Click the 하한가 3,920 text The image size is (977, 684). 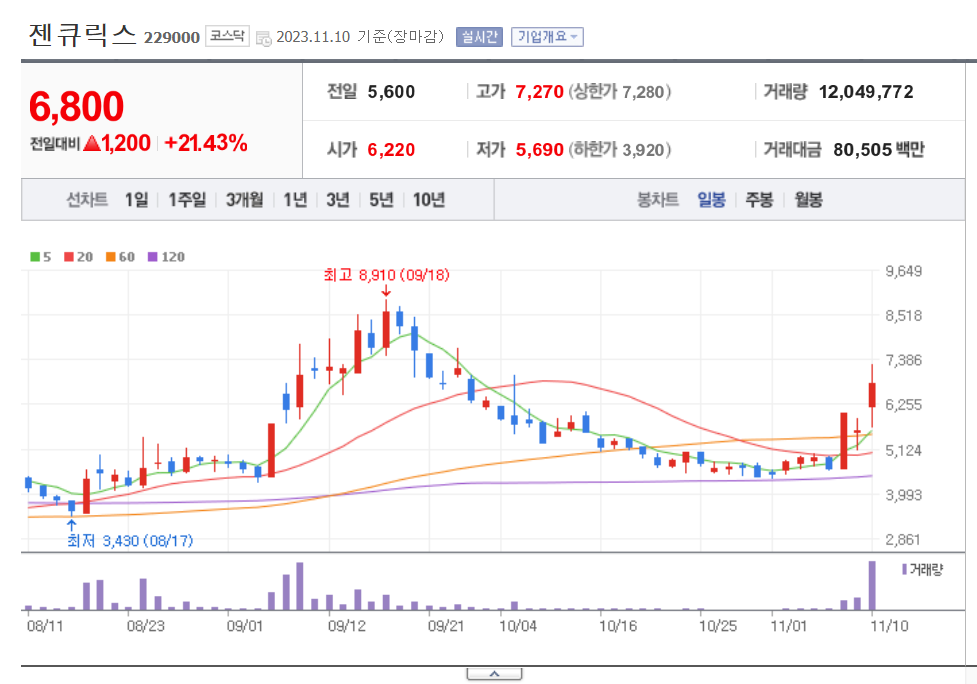[x=619, y=150]
